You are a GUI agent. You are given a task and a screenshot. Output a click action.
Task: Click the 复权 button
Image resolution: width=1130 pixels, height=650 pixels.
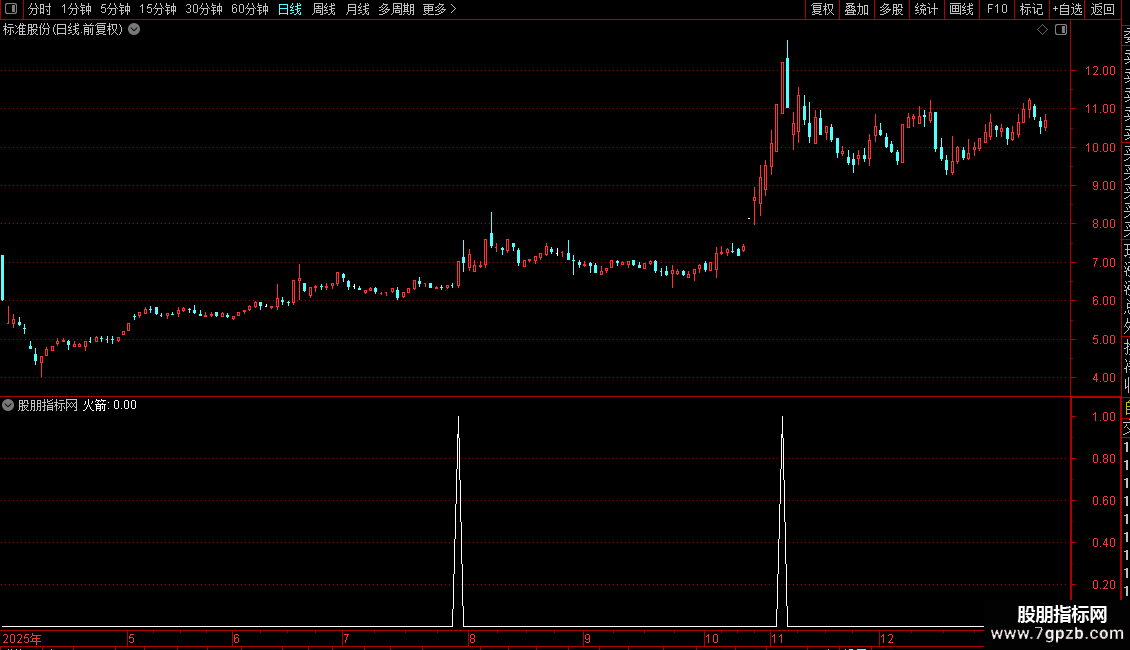point(822,9)
